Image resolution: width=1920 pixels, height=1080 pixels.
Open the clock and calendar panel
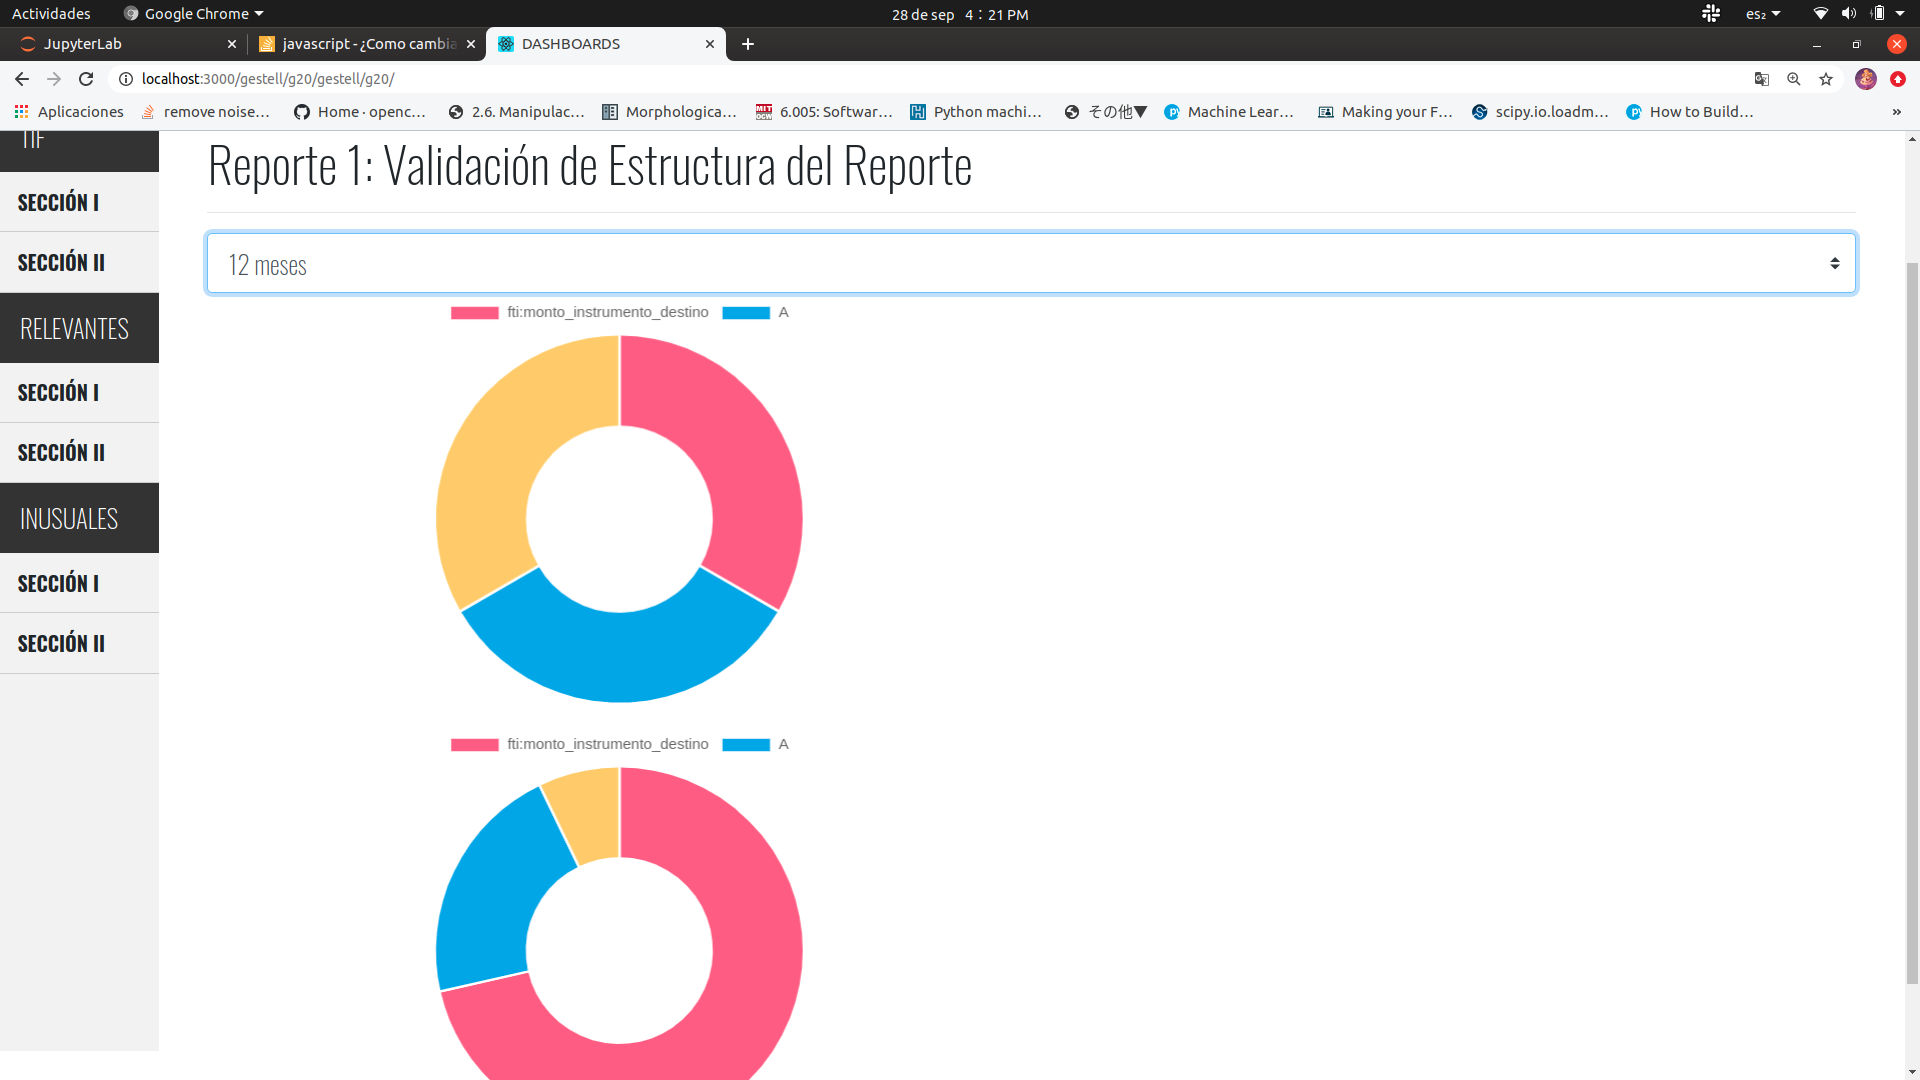click(960, 14)
